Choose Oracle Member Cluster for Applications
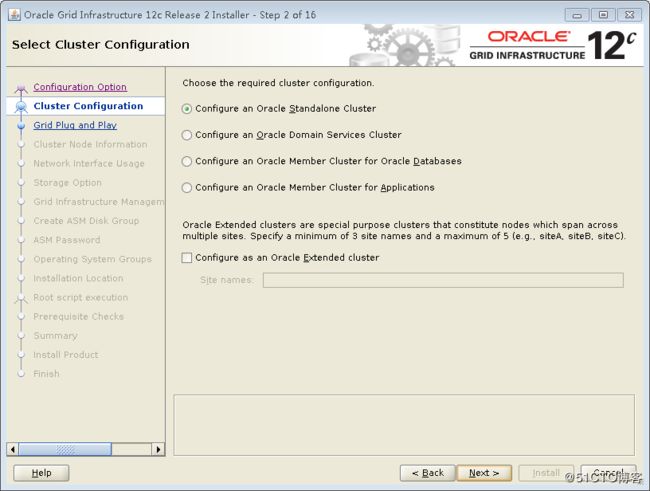Viewport: 650px width, 491px height. click(308, 187)
